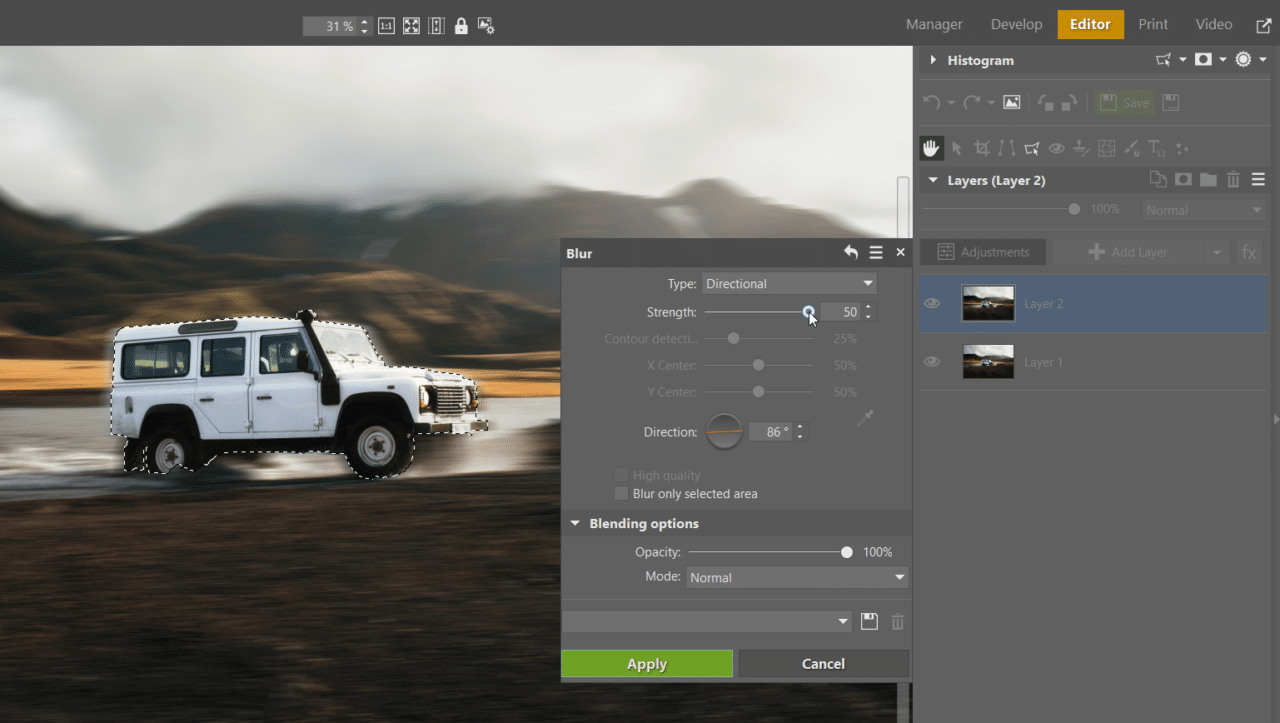
Task: Collapse the Blending options section
Action: click(x=575, y=523)
